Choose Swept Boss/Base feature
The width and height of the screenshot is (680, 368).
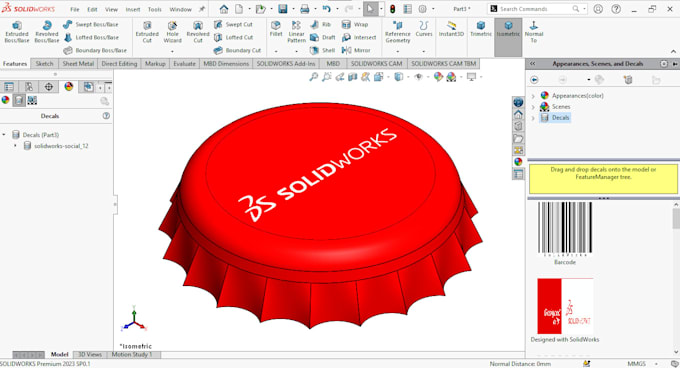[x=91, y=25]
